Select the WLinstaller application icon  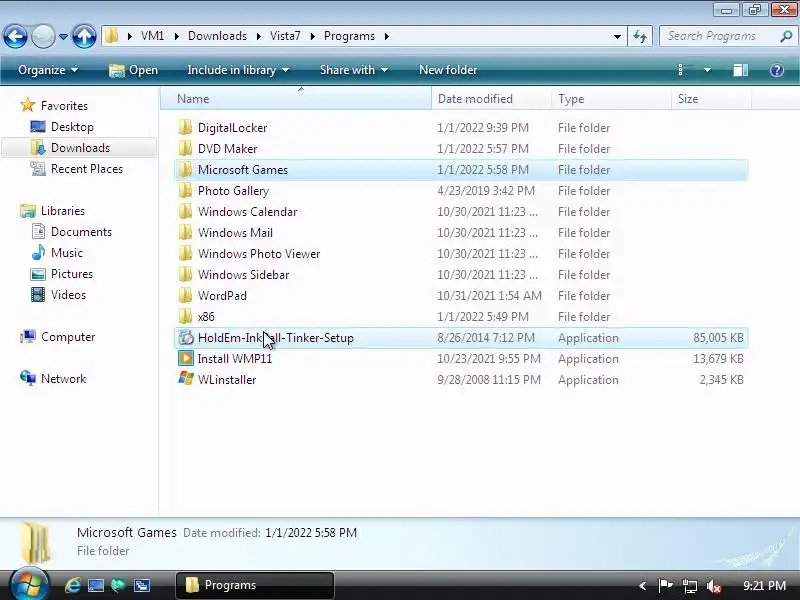click(x=186, y=379)
